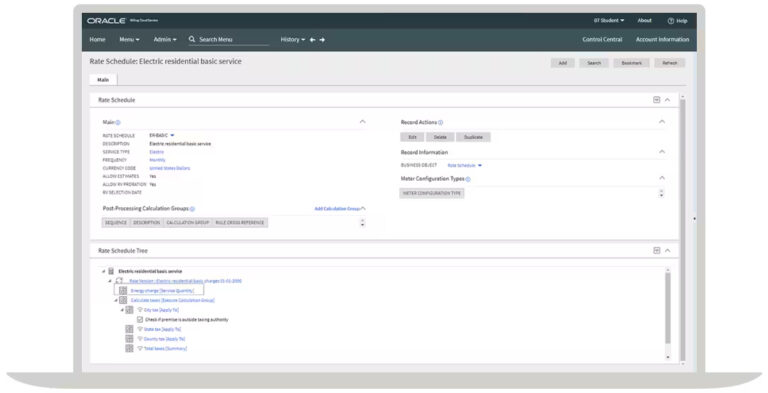Click the Add Calculation Group link
Viewport: 768px width, 393px height.
[337, 209]
